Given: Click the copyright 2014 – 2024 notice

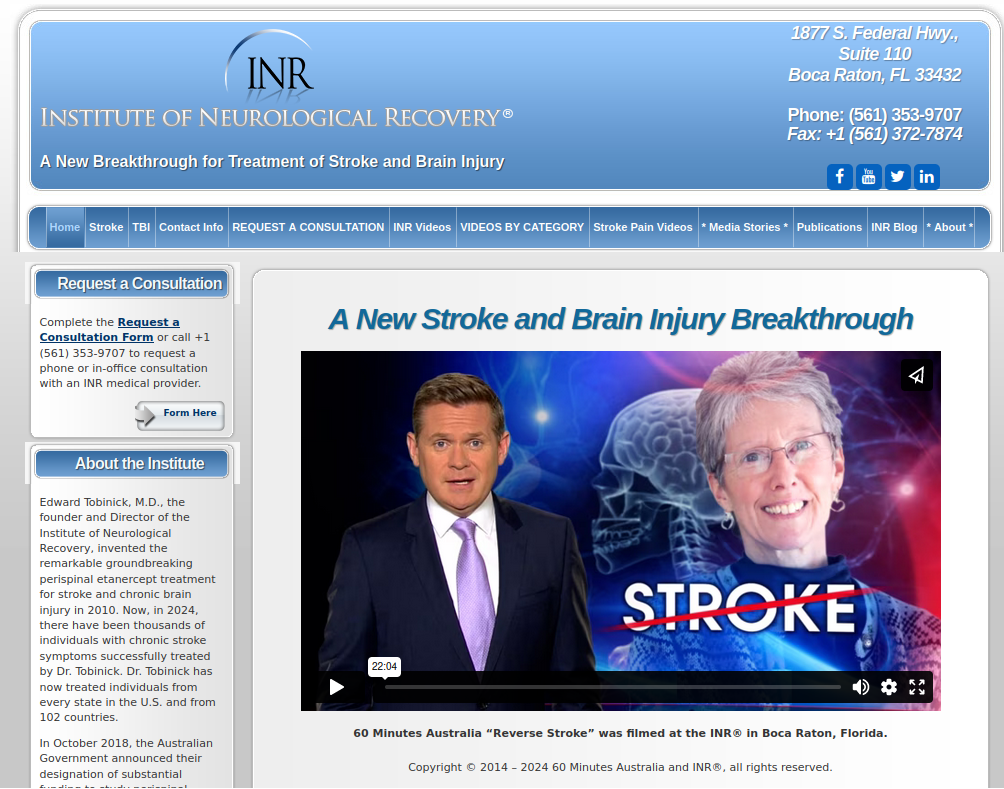Looking at the screenshot, I should click(620, 767).
